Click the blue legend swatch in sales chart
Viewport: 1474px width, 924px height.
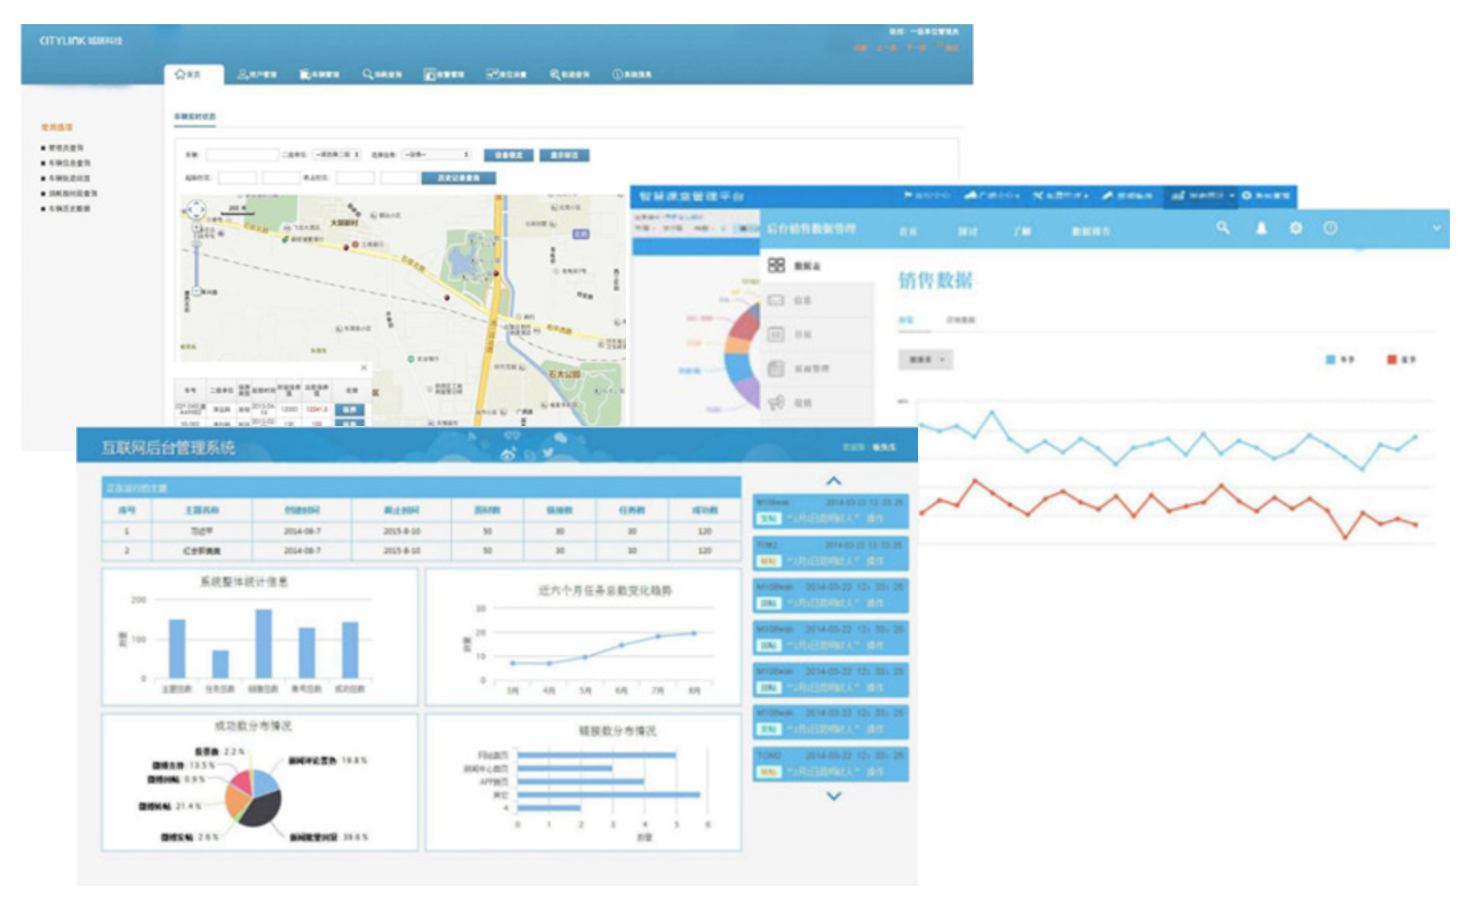tap(1331, 359)
